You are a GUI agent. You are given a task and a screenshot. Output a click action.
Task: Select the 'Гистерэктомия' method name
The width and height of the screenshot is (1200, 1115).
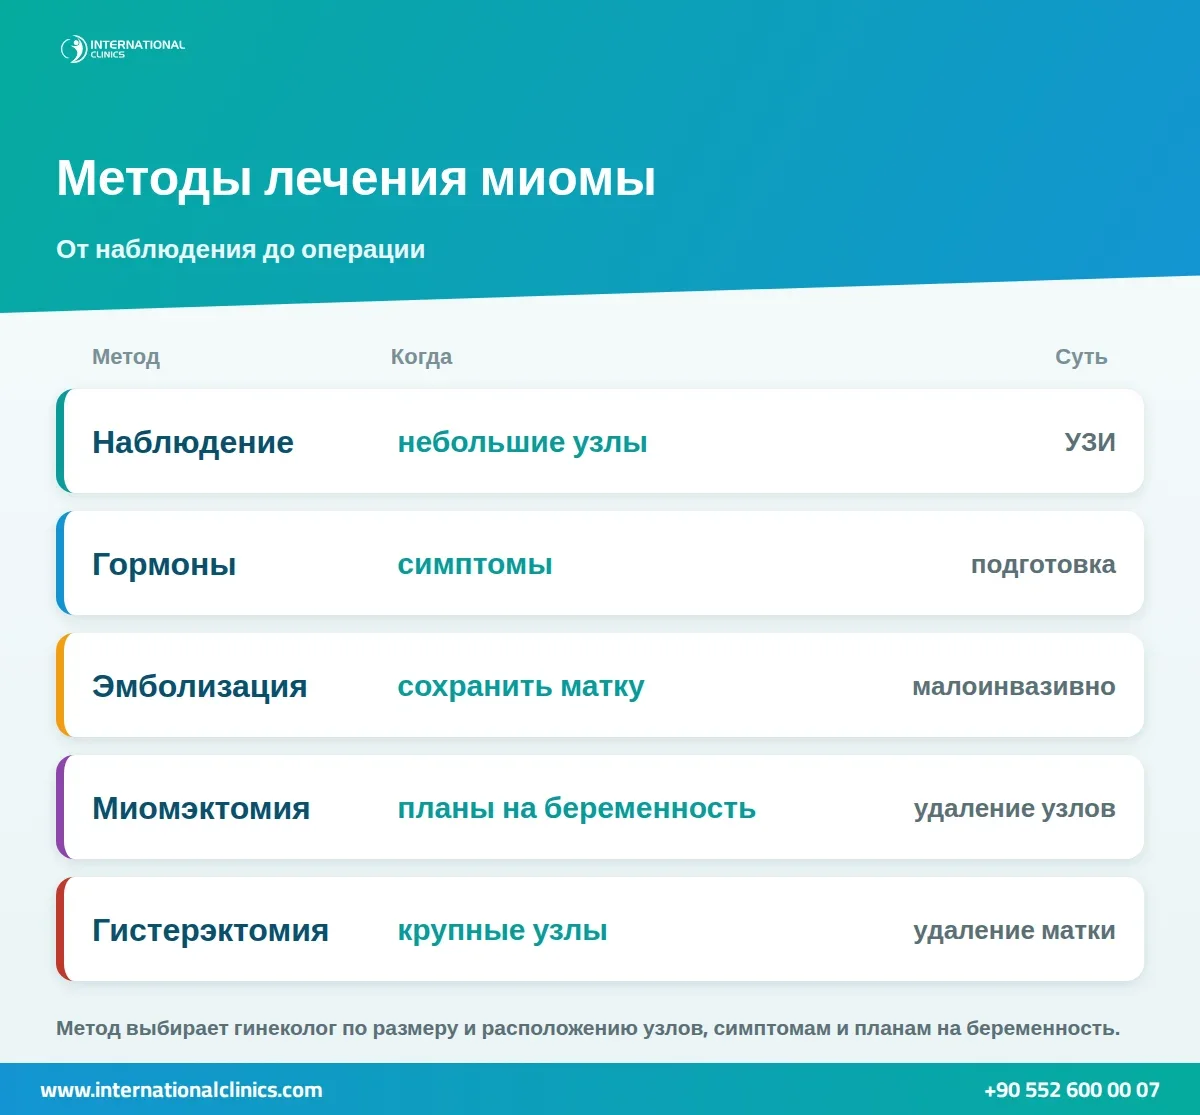click(x=210, y=930)
